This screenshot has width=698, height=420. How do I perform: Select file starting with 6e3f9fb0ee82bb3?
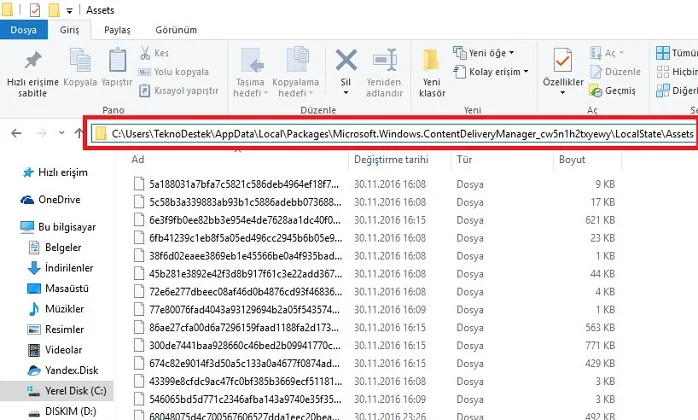[x=237, y=220]
